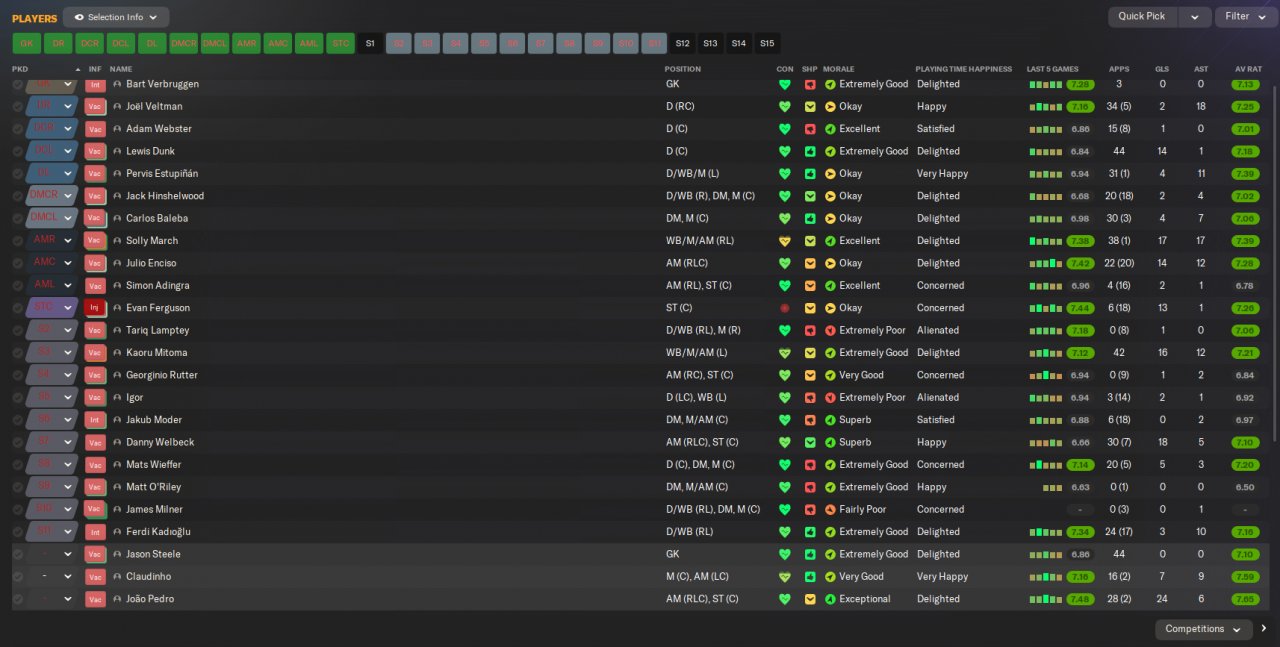Click the sharpness icon in Jason Steele's row
Viewport: 1280px width, 647px height.
pyautogui.click(x=810, y=554)
